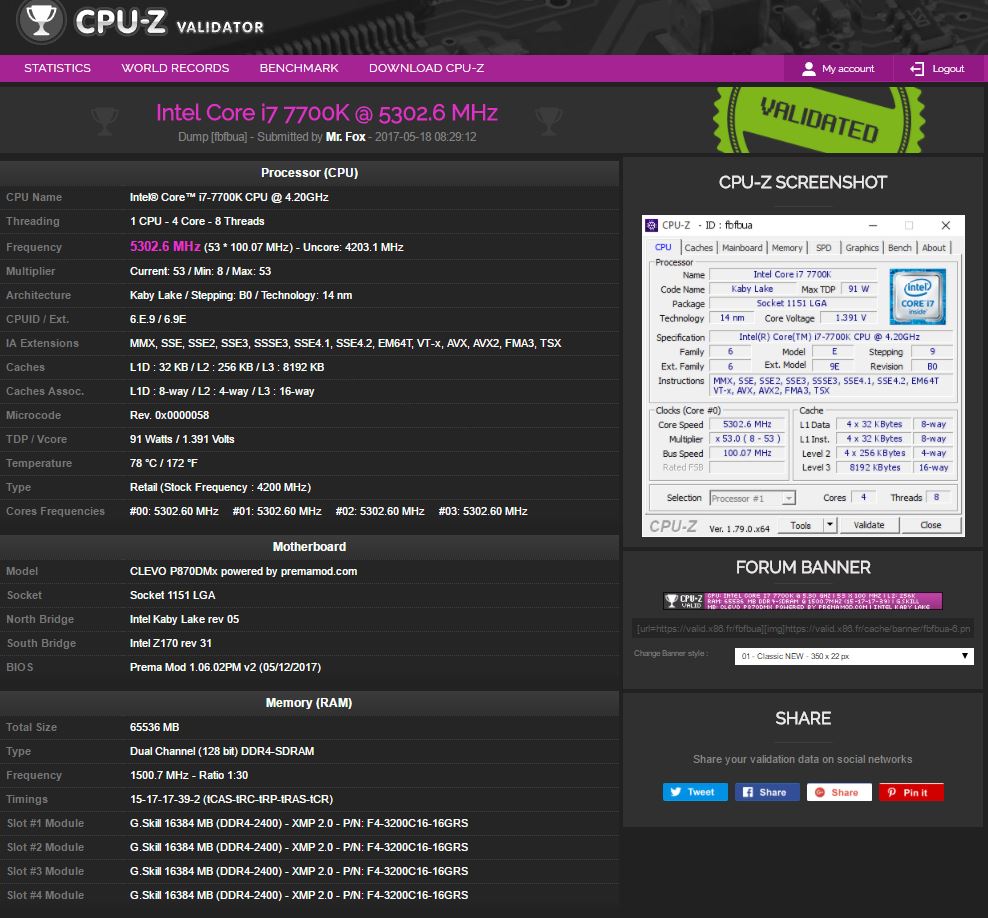Image resolution: width=988 pixels, height=918 pixels.
Task: Click the Pin it button
Action: point(911,792)
